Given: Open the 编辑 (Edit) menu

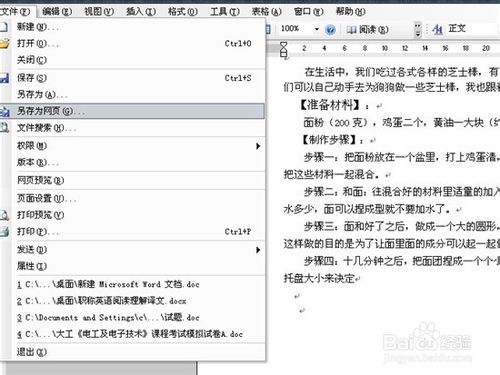Looking at the screenshot, I should tap(57, 11).
